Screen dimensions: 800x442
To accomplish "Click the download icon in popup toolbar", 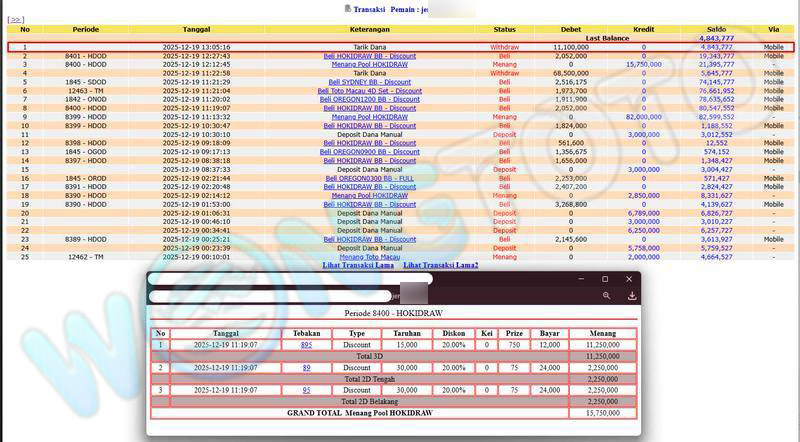I will (x=632, y=296).
